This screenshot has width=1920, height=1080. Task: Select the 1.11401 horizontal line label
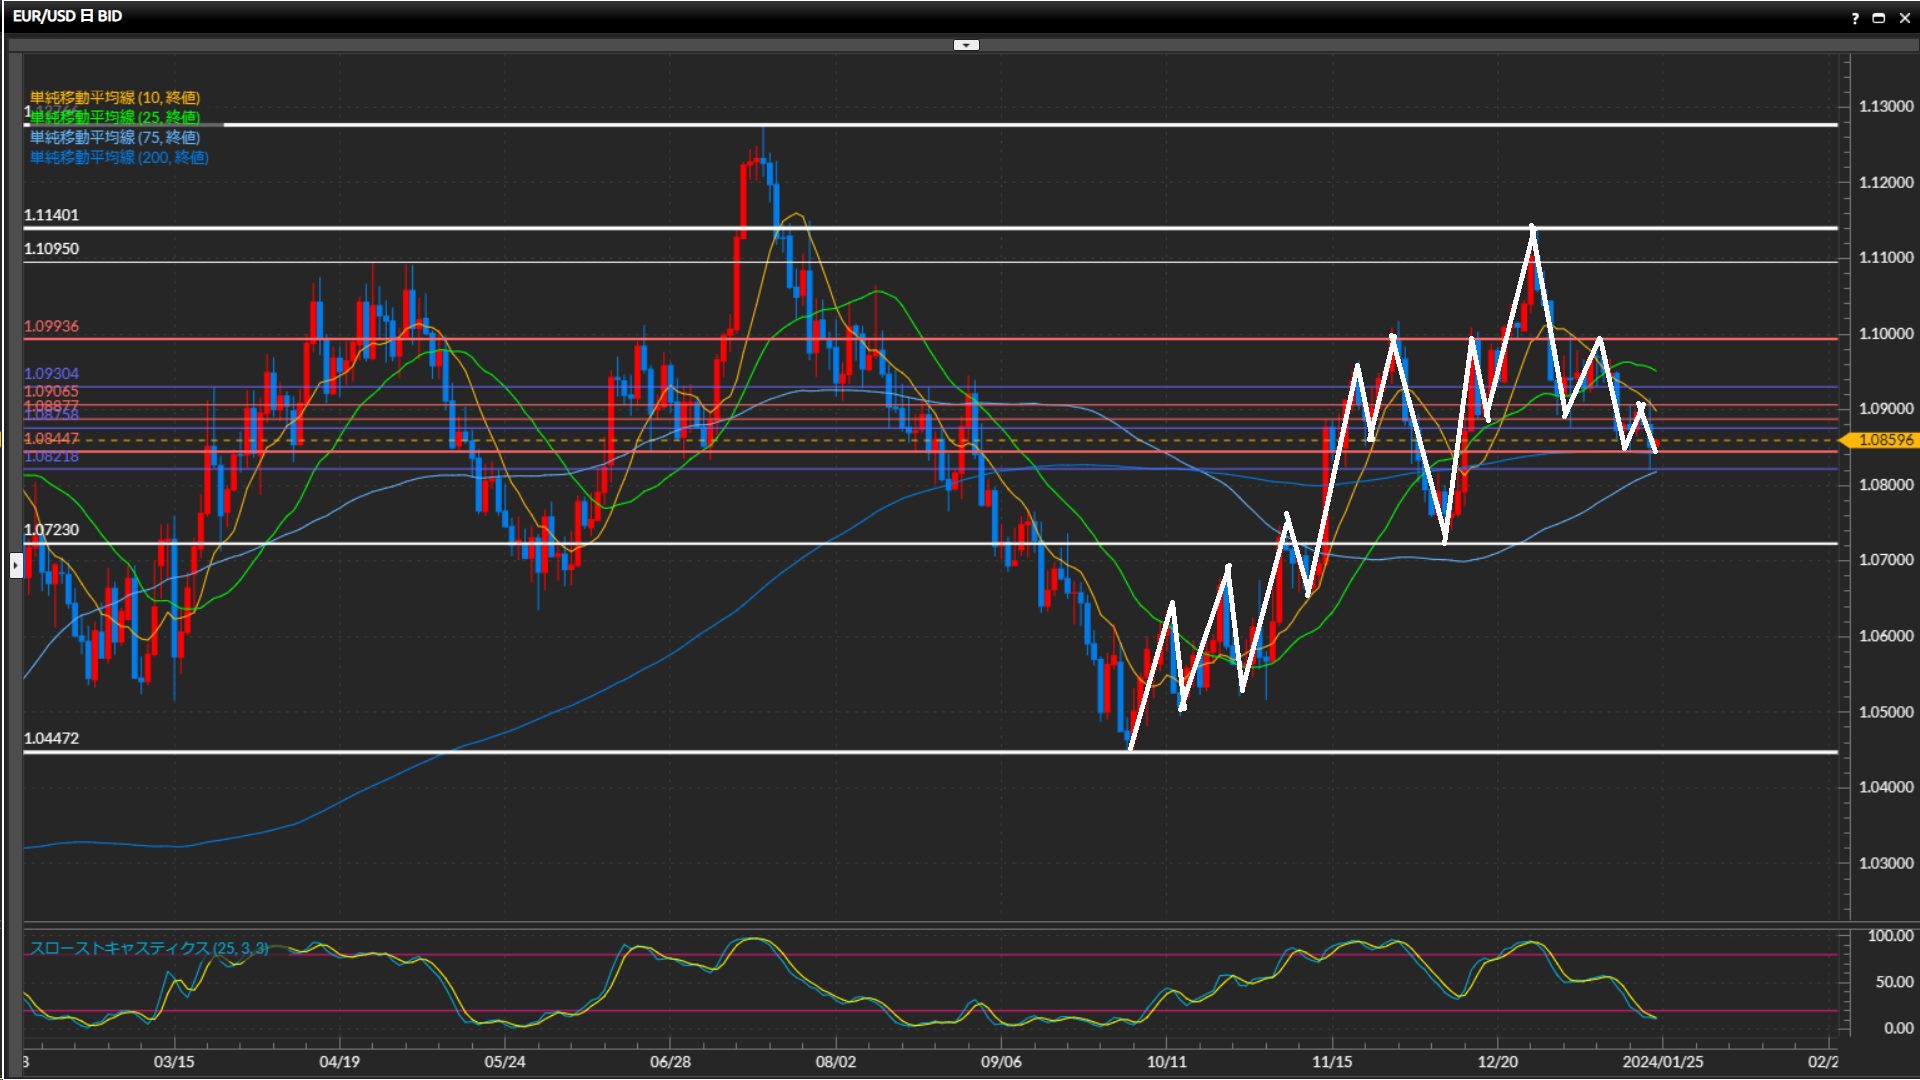pos(51,215)
